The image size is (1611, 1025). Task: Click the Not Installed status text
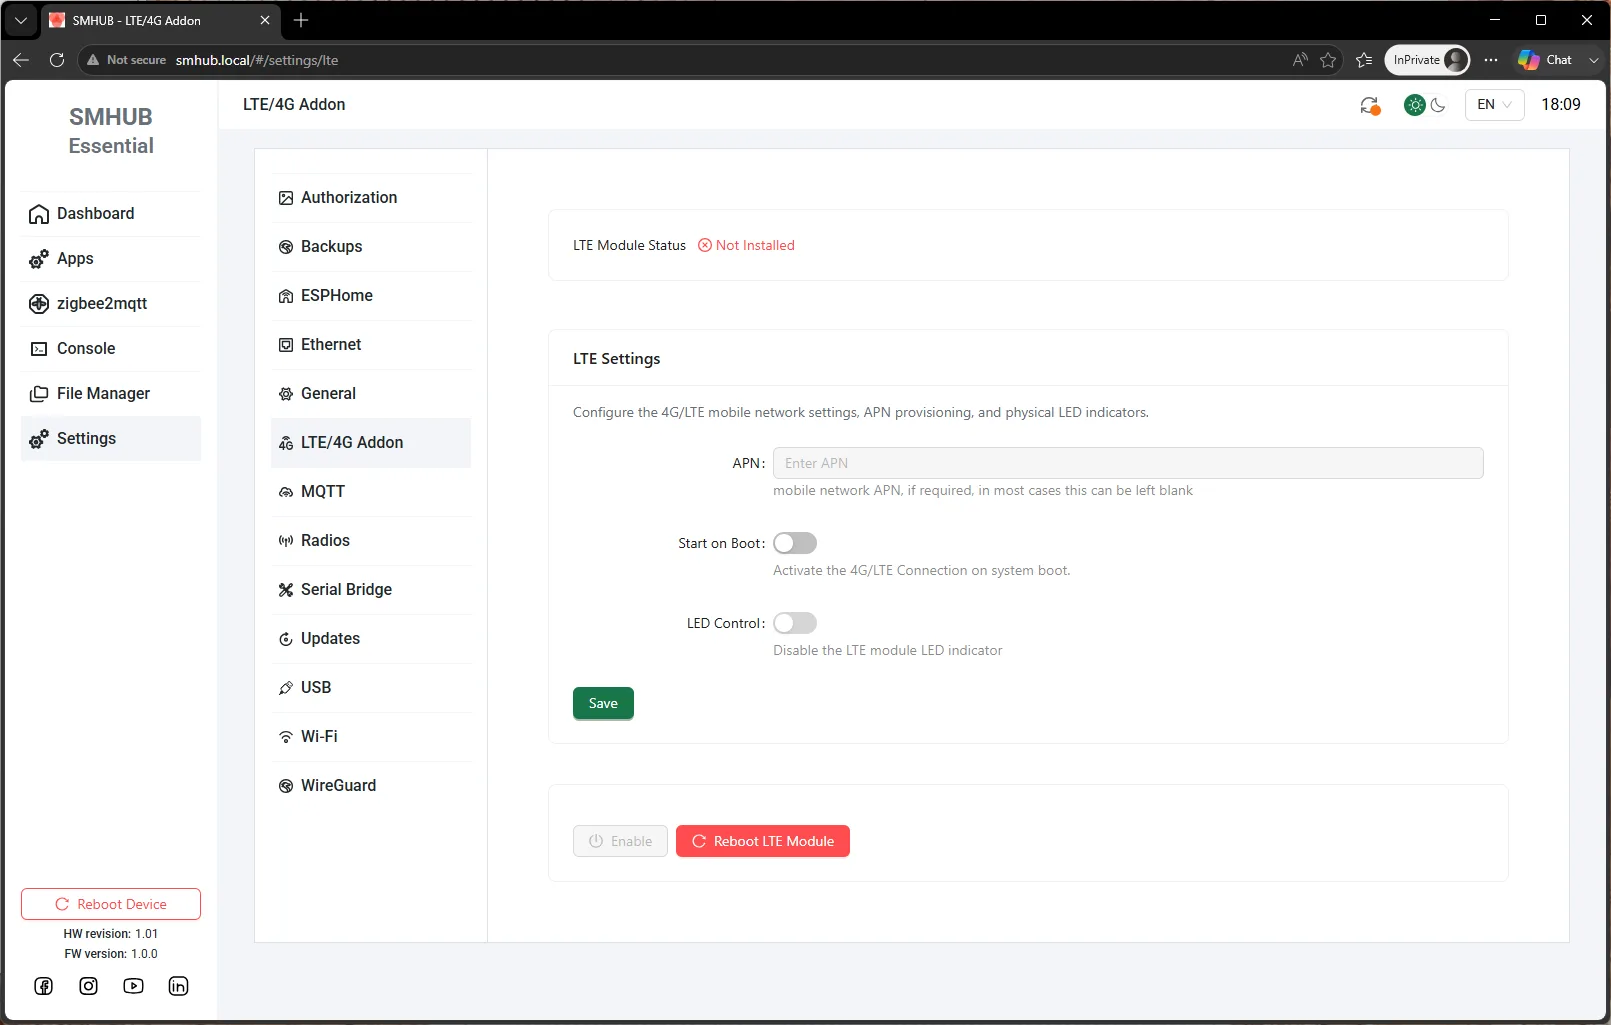point(755,245)
